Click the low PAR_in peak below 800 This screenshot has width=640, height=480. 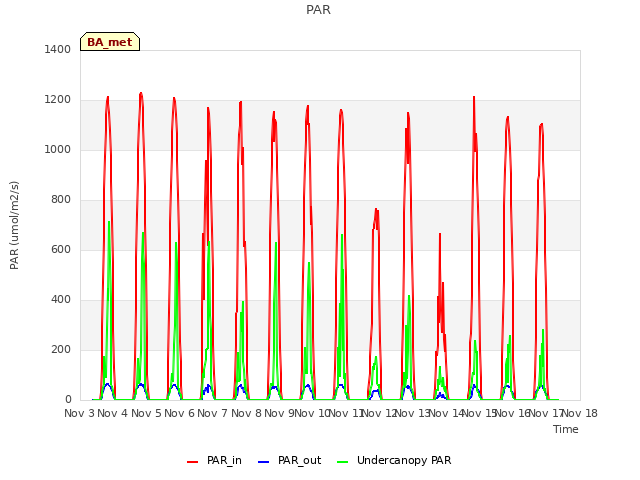click(376, 209)
